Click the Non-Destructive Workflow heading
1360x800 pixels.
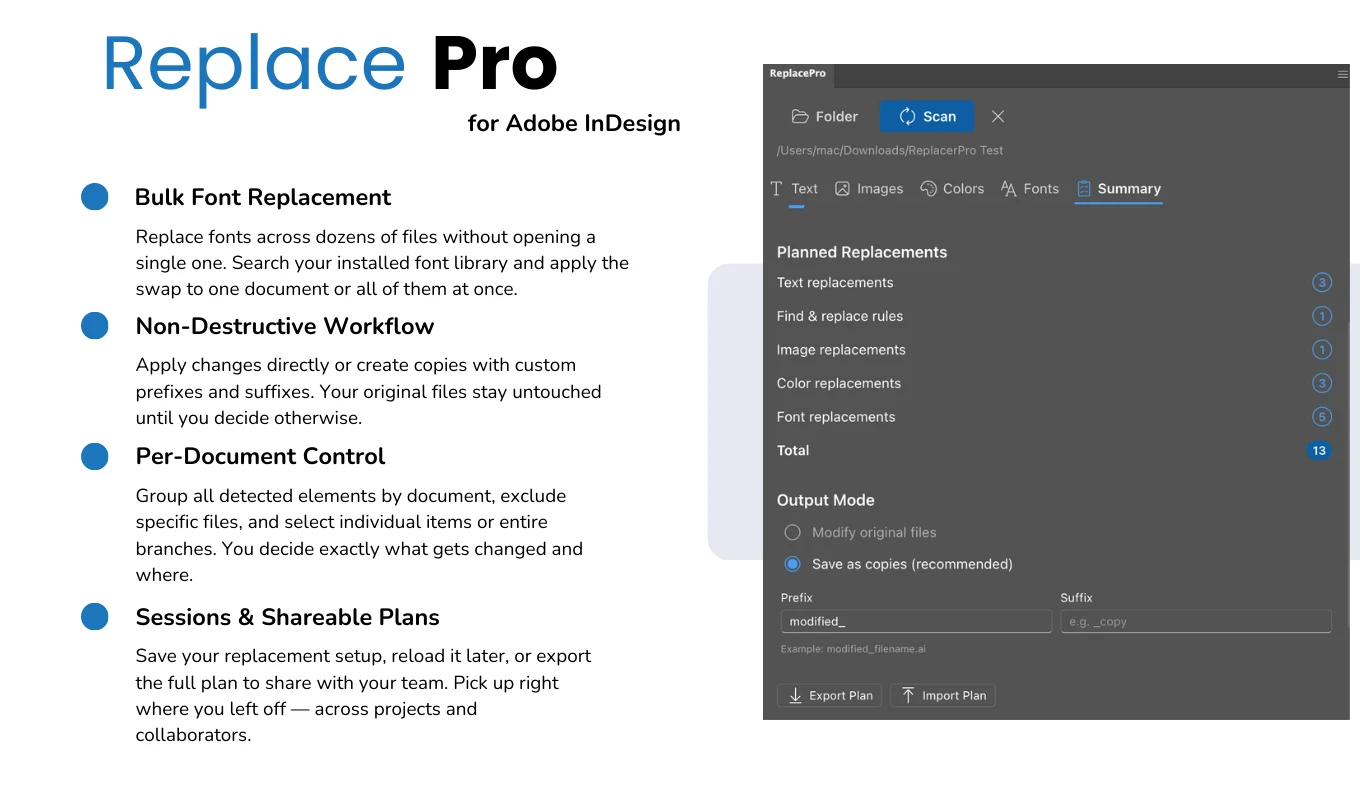(x=285, y=326)
